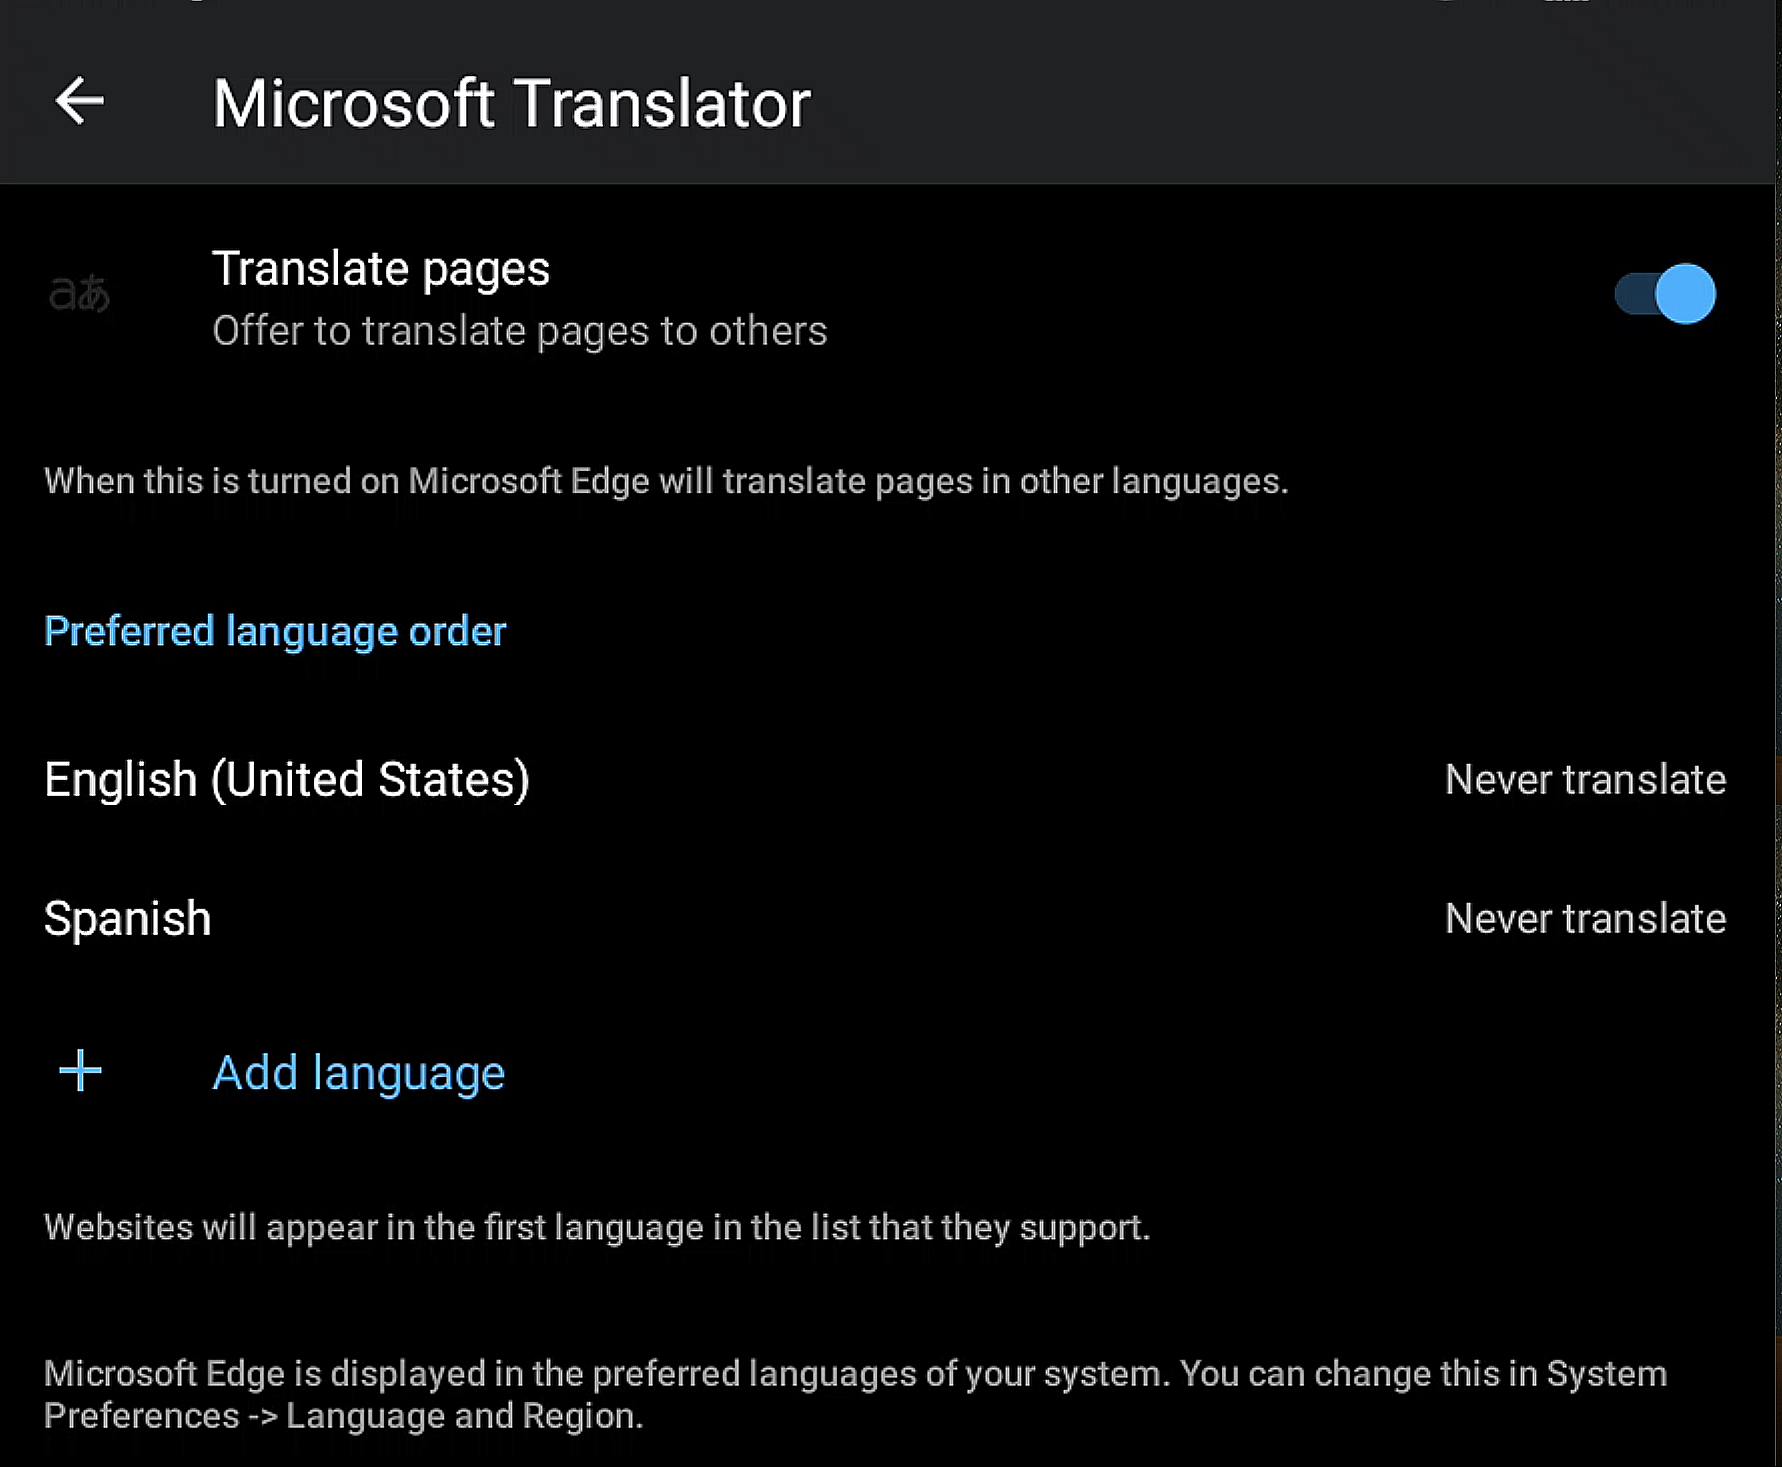Click the plus icon beside Add language

[80, 1071]
